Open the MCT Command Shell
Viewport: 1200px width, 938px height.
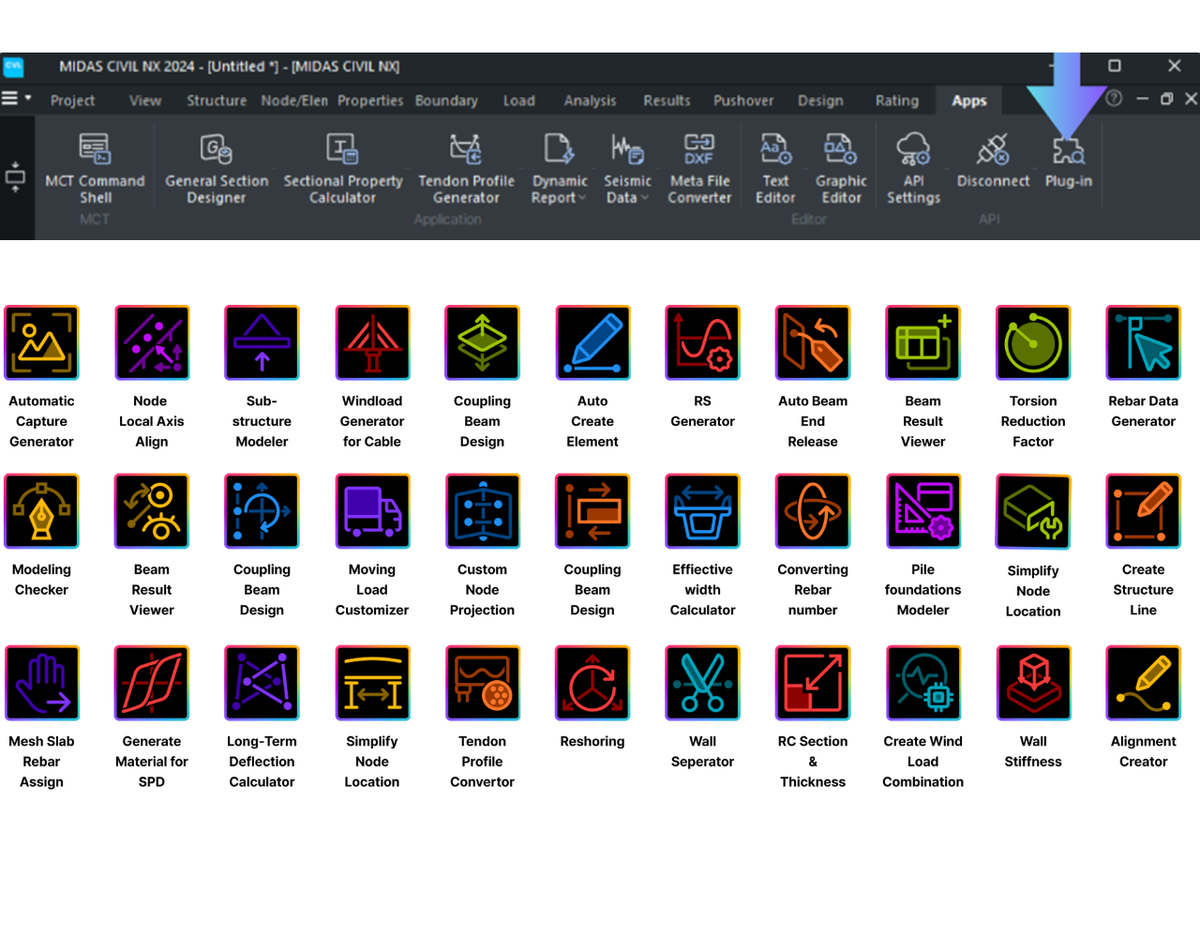[x=95, y=167]
